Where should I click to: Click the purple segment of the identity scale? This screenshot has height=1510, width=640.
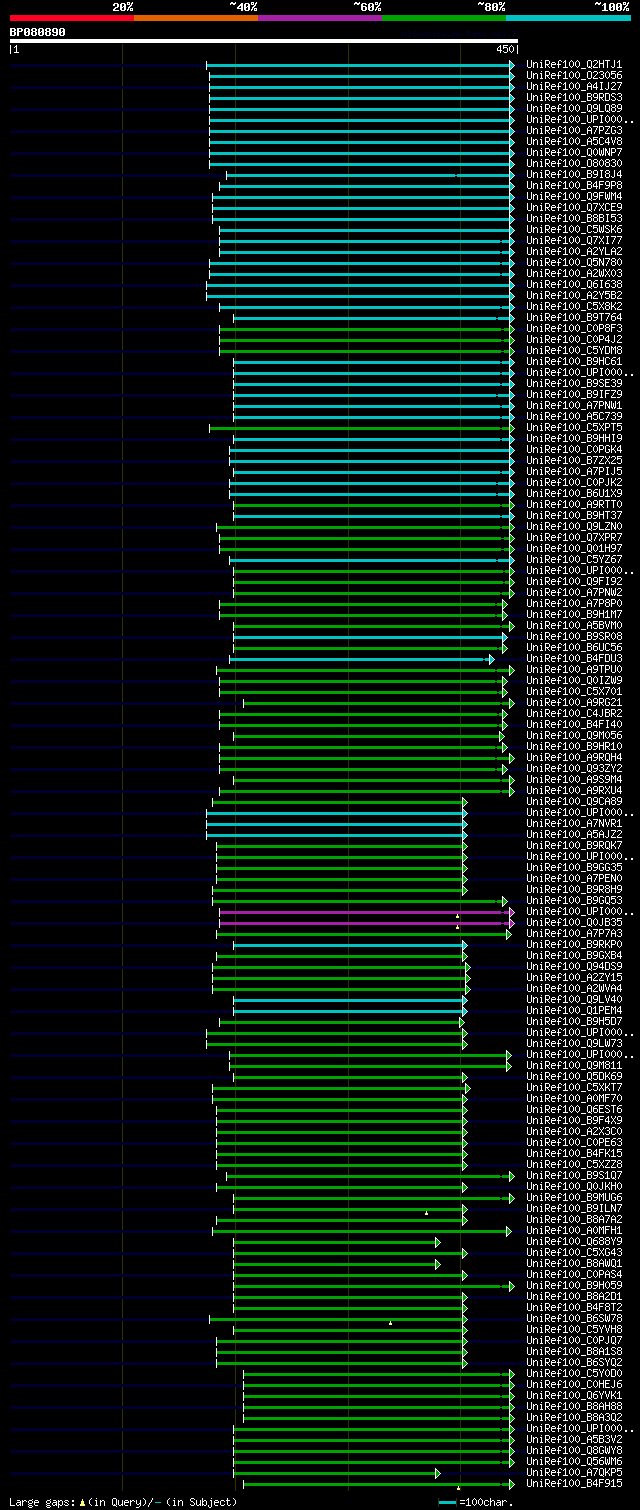(x=320, y=17)
